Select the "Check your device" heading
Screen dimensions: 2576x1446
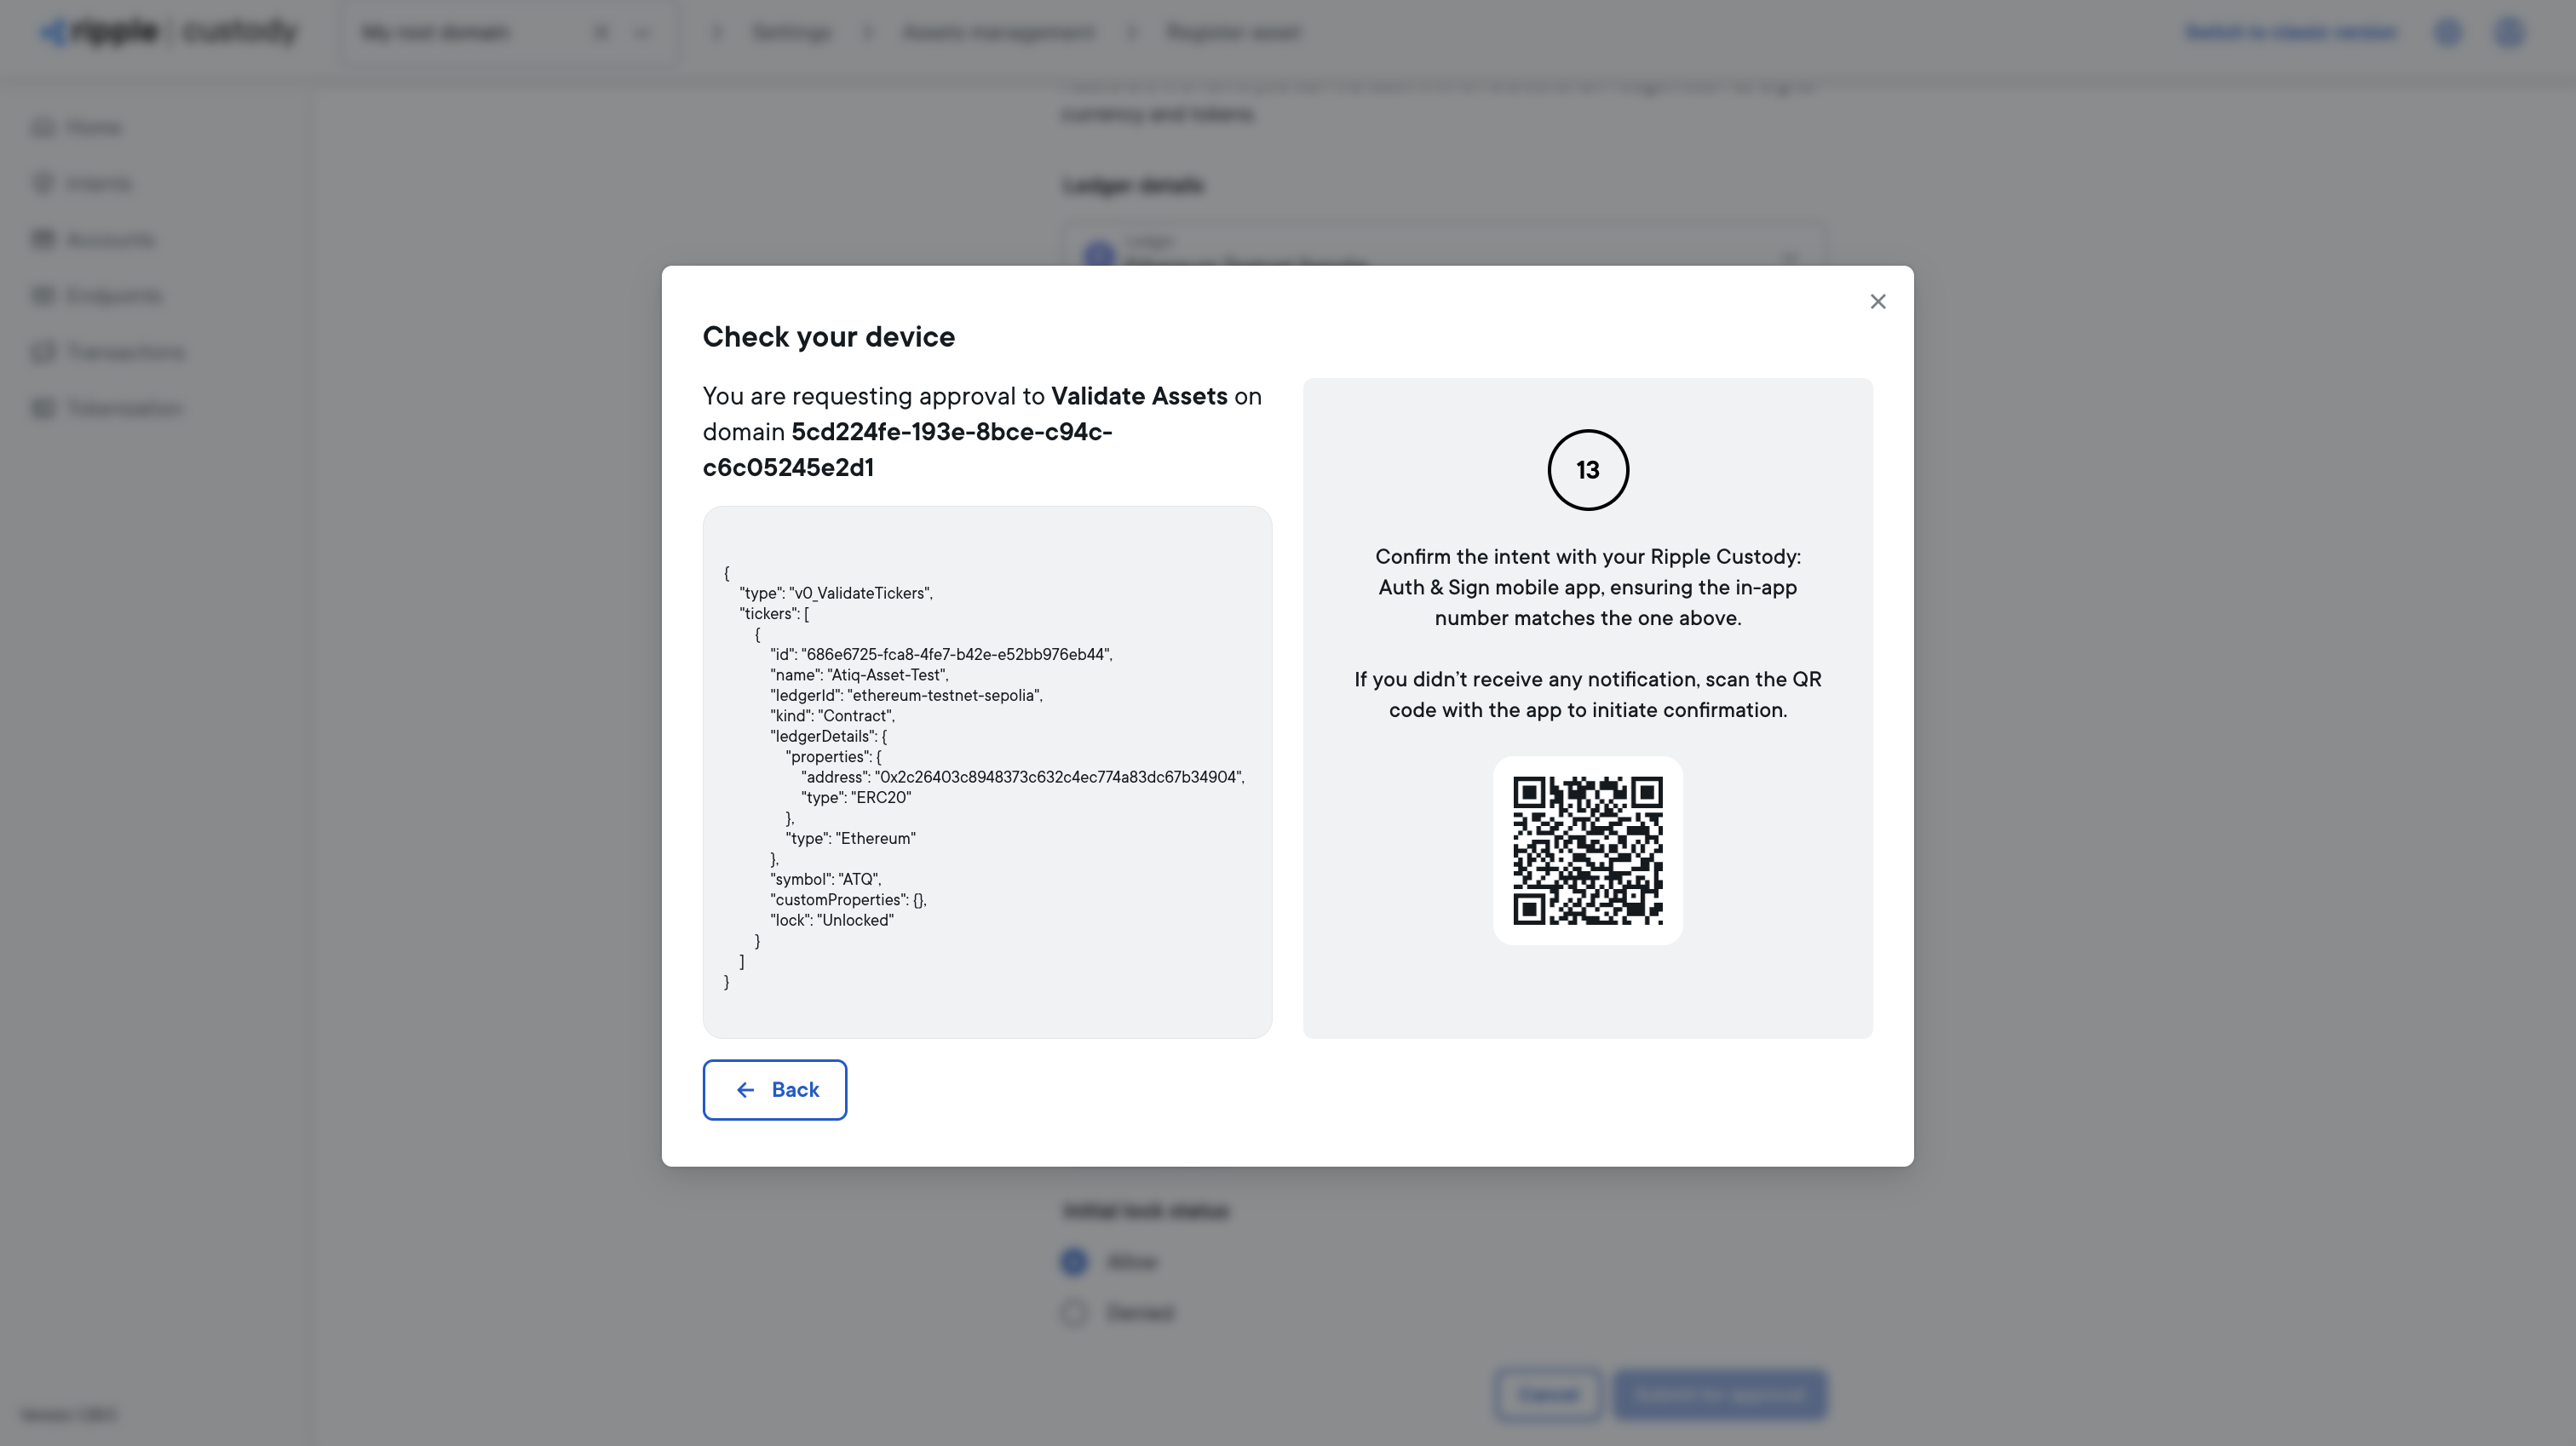[828, 337]
